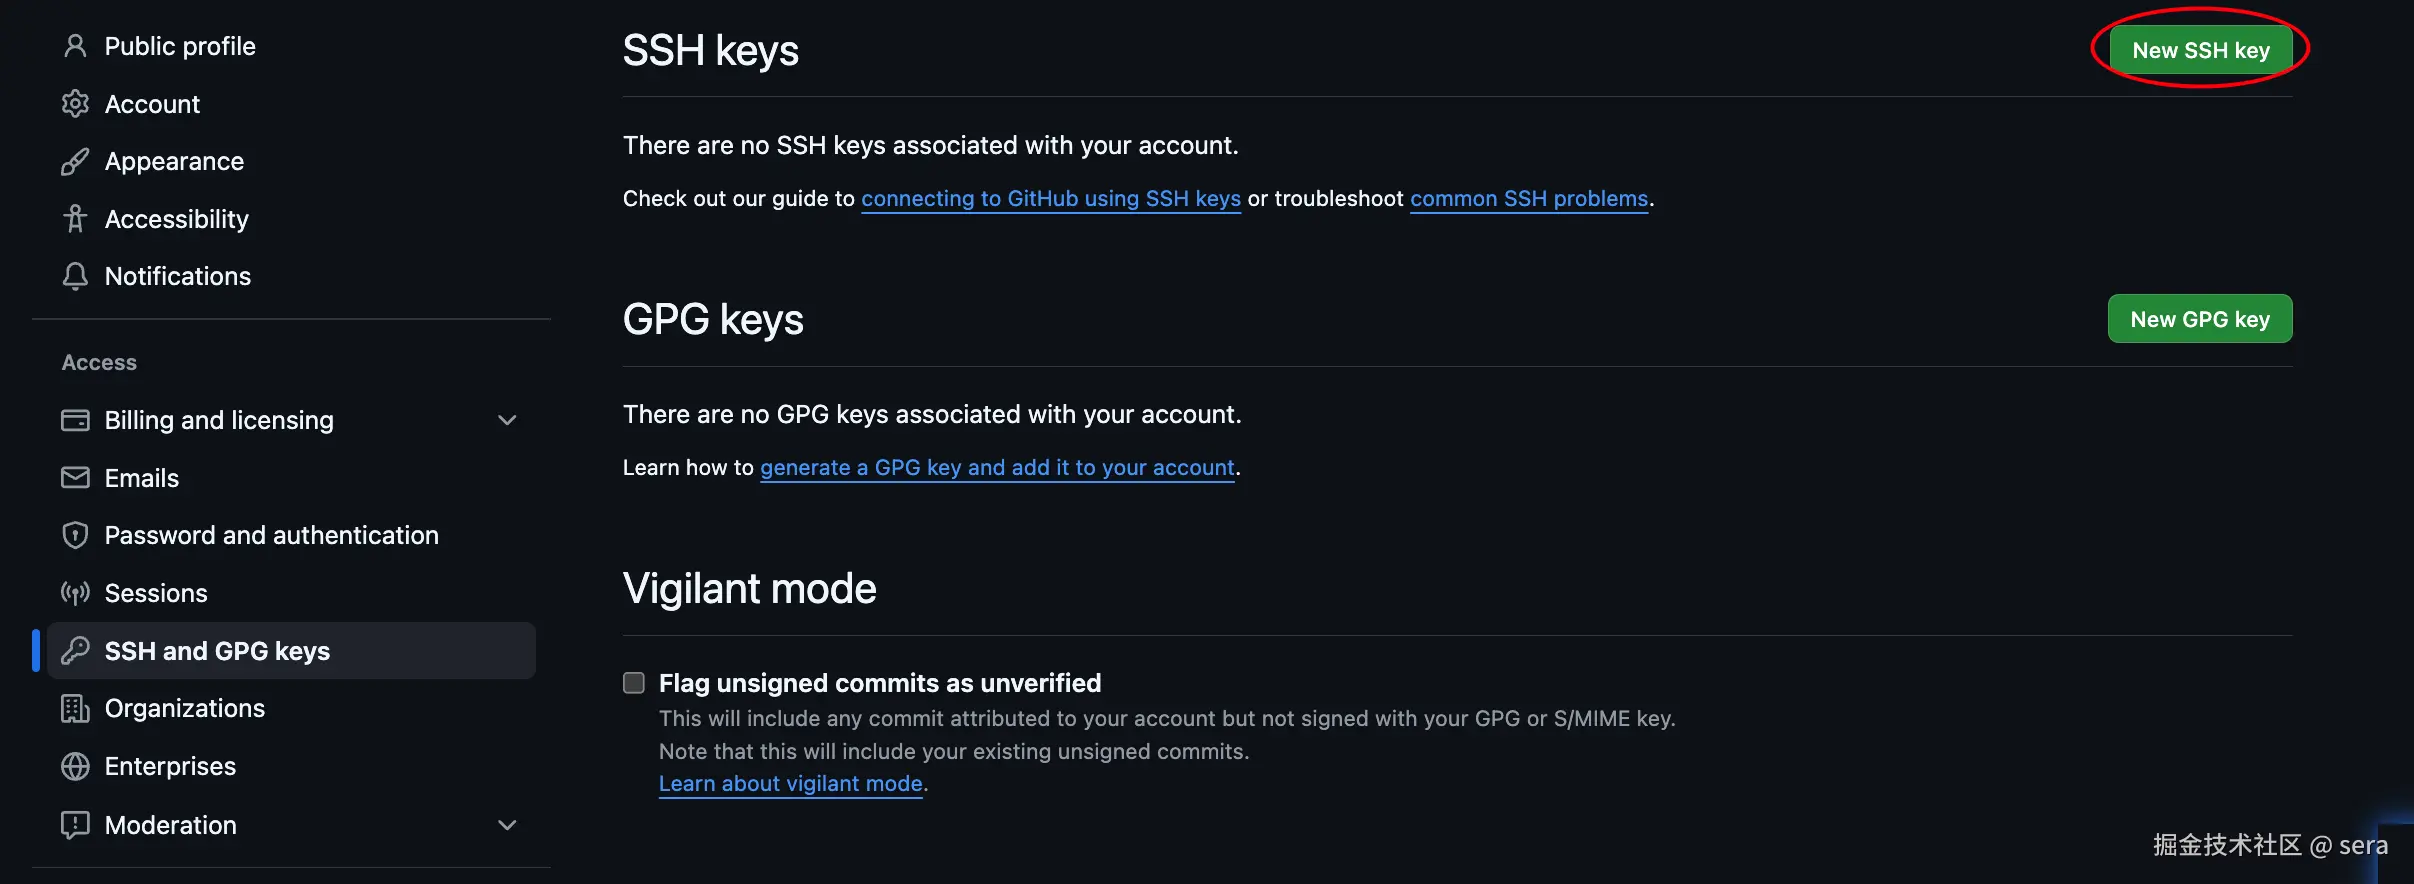Image resolution: width=2414 pixels, height=884 pixels.
Task: Open guide for connecting to GitHub using SSH keys
Action: coord(1051,198)
